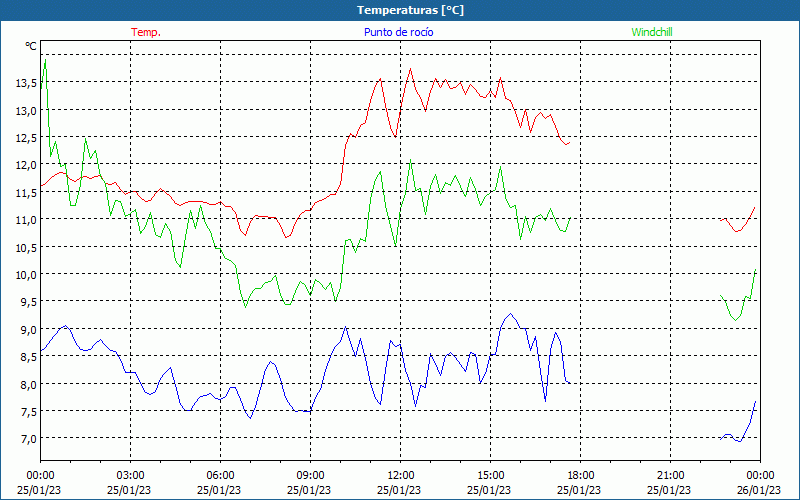Click the 10,5 y-axis value

click(26, 247)
